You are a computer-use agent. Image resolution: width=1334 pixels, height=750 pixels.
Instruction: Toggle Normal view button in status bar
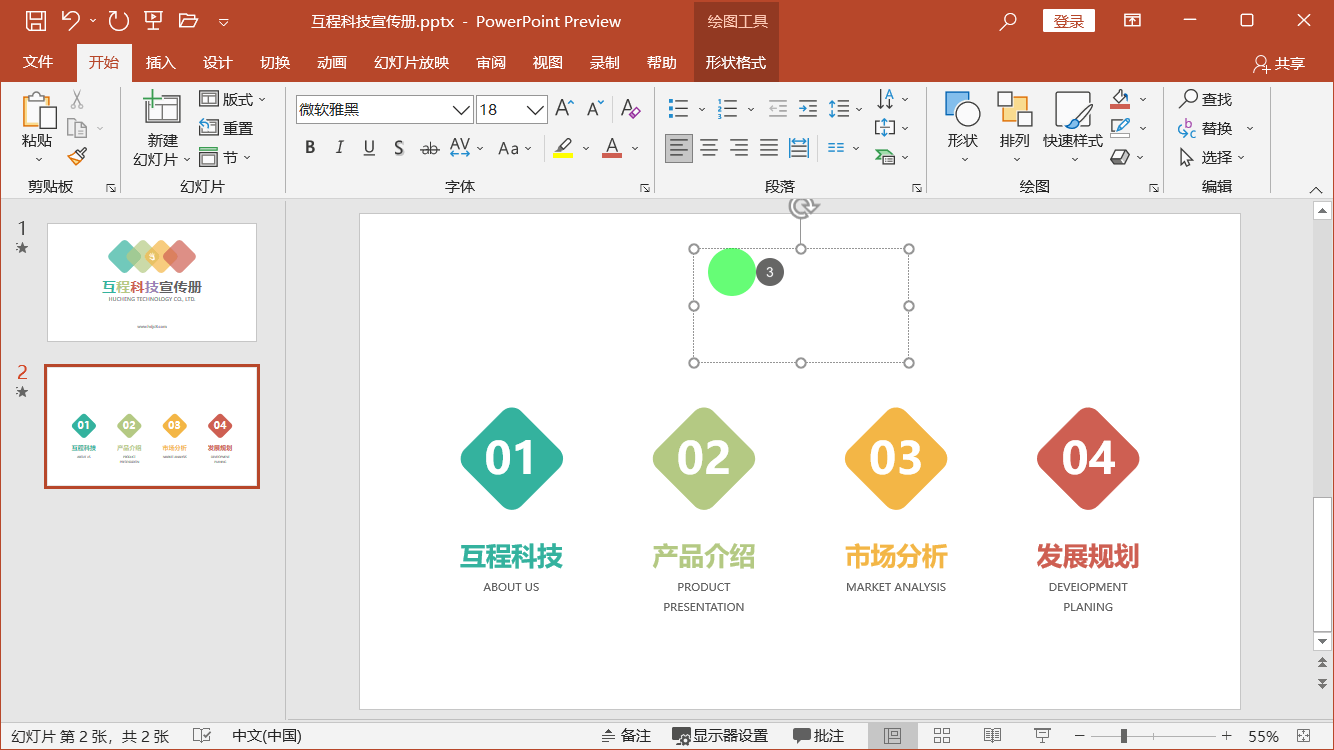(x=893, y=736)
